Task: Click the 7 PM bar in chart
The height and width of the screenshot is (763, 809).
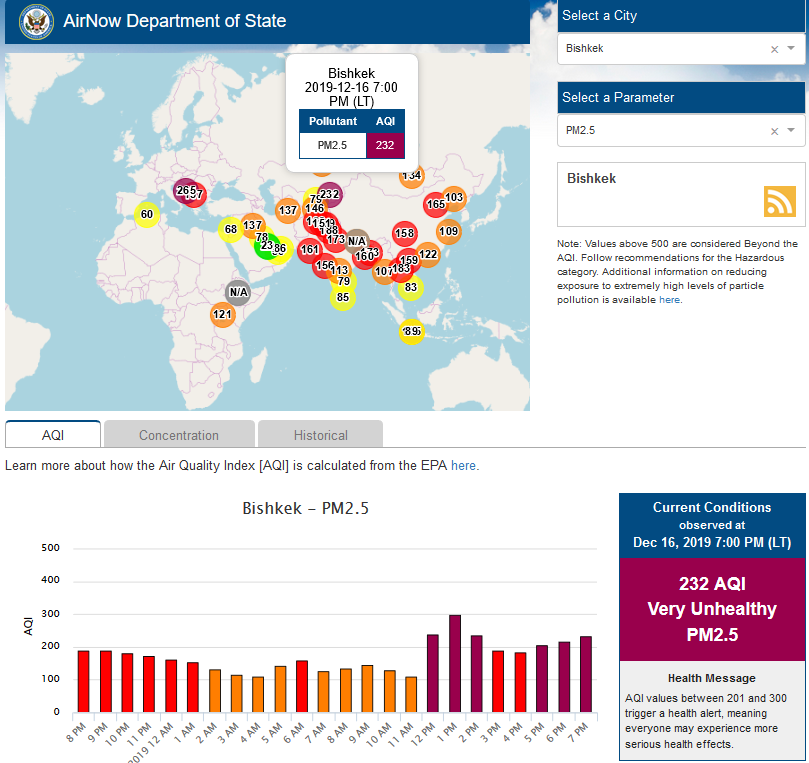Action: [x=586, y=674]
